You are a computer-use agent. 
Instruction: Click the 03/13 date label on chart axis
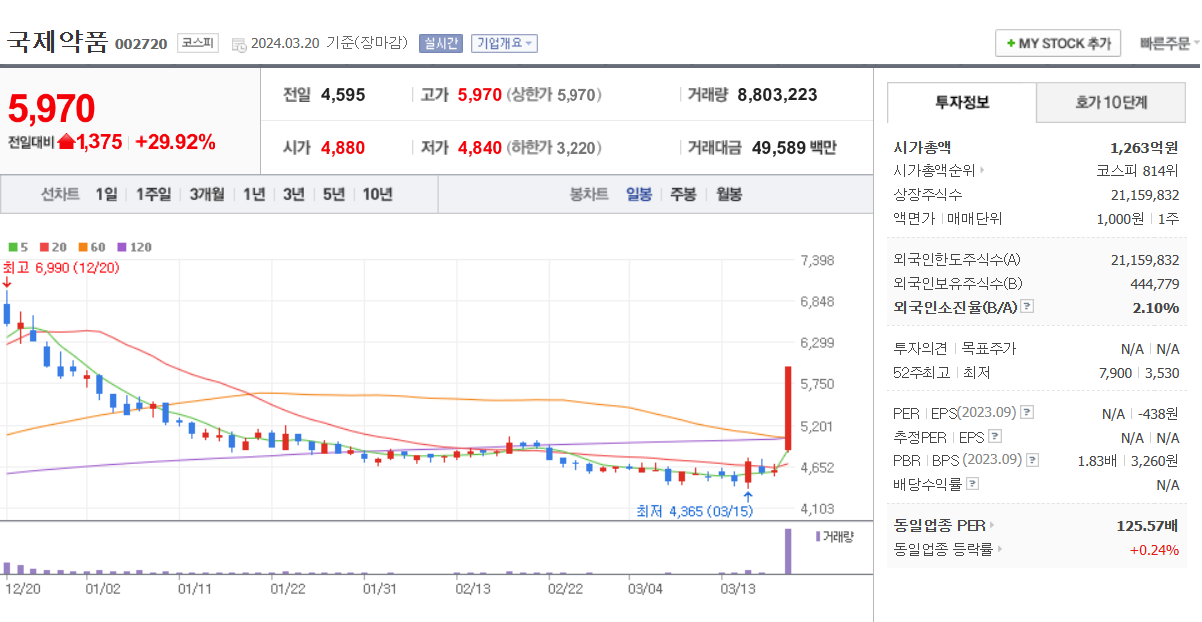(x=738, y=589)
